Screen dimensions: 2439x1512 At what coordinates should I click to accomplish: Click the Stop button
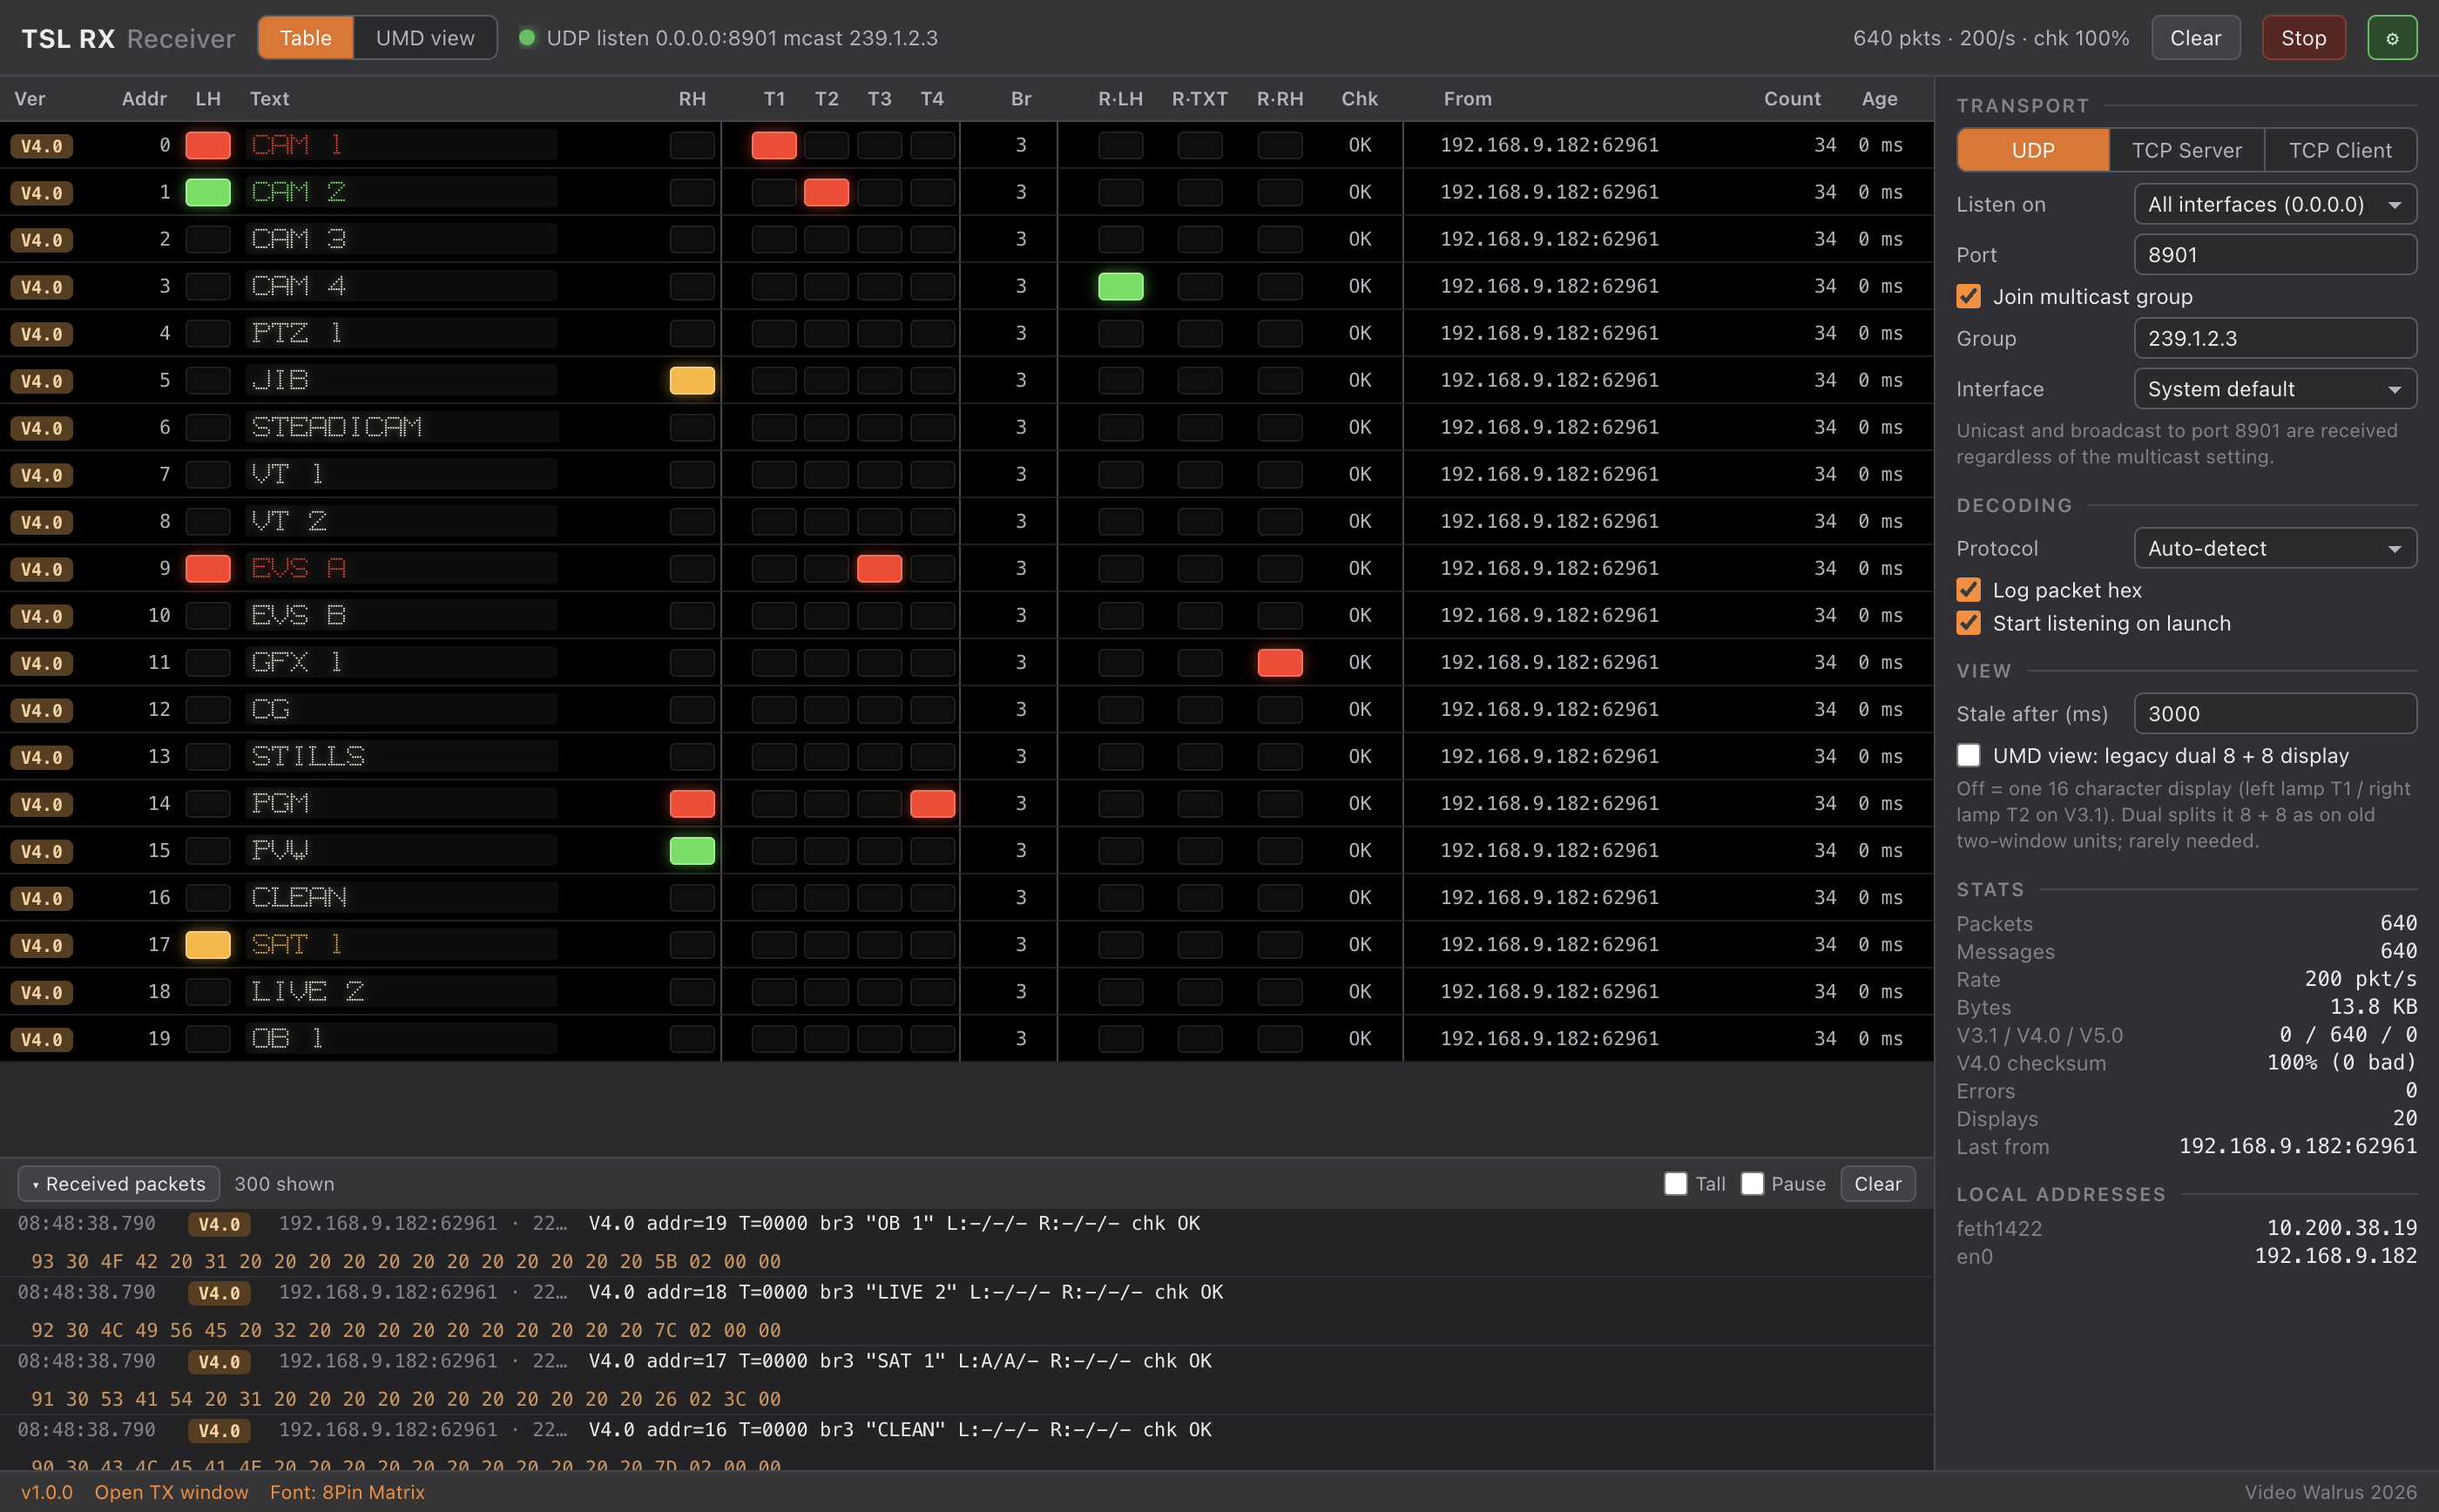tap(2303, 38)
